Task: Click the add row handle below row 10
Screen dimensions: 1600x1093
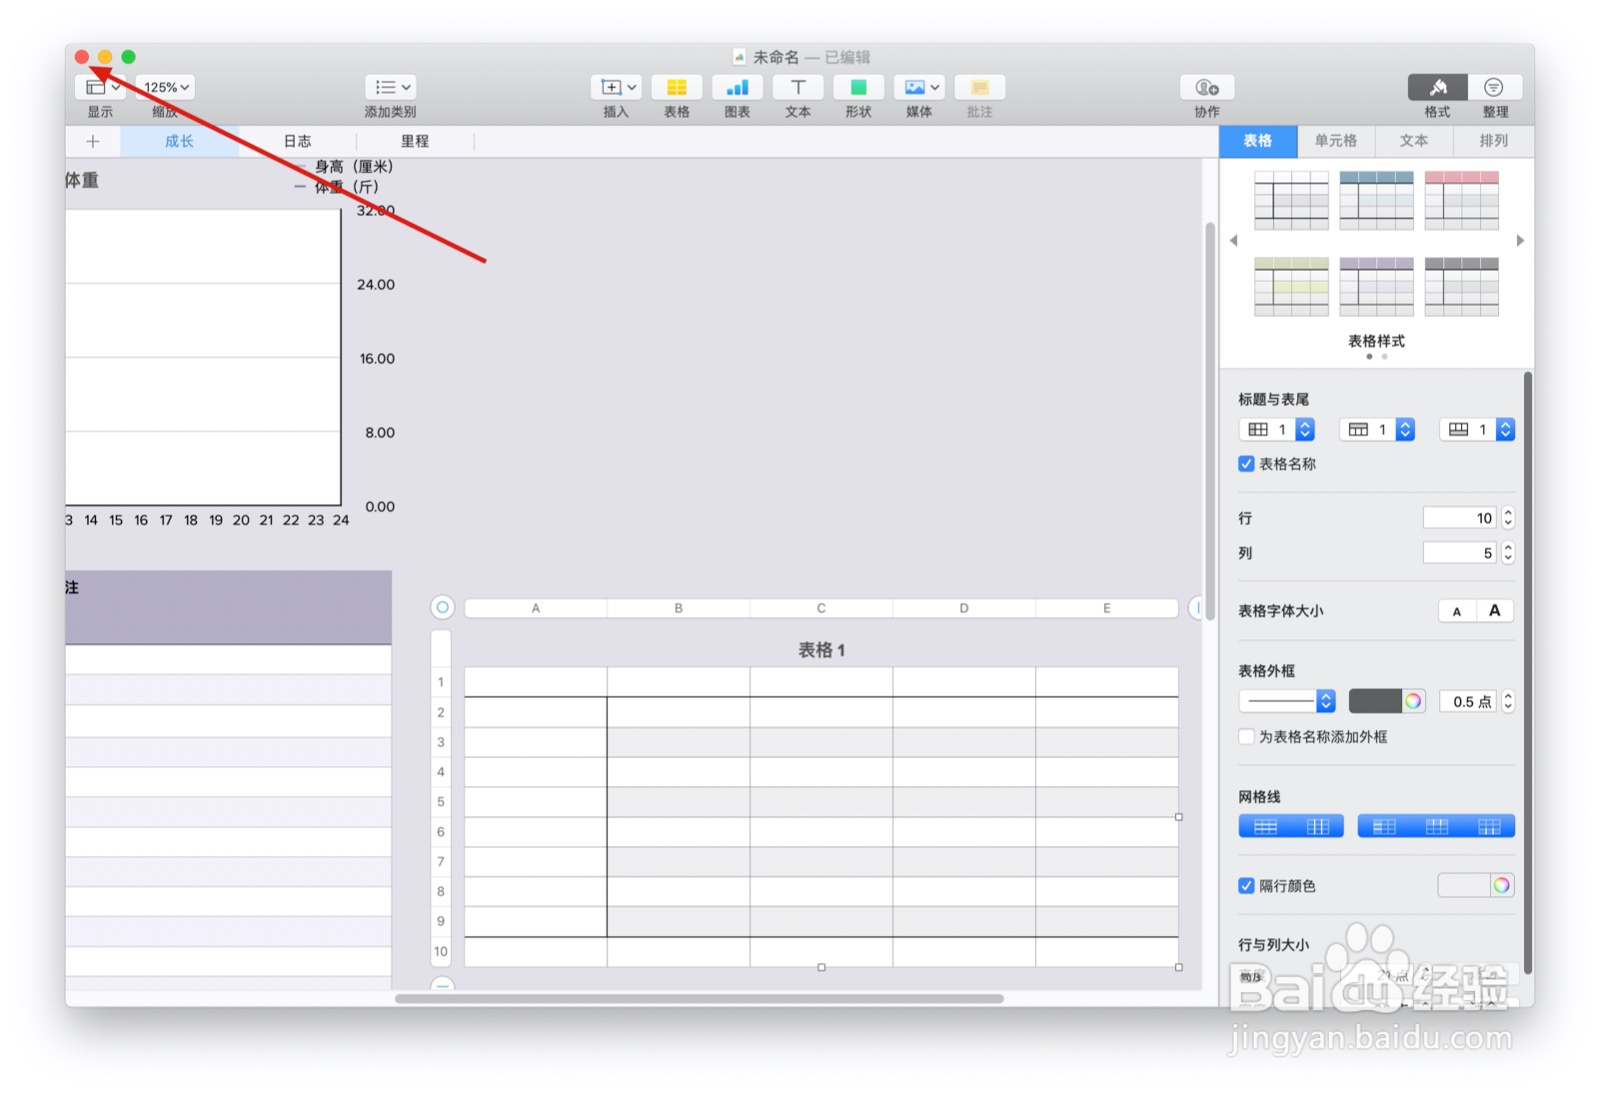Action: pyautogui.click(x=442, y=985)
